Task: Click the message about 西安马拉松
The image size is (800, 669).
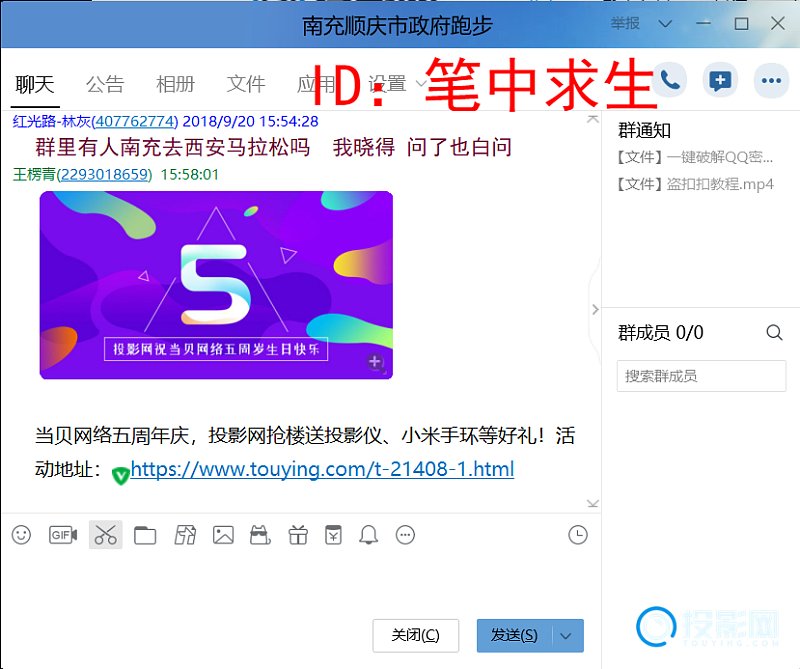Action: [x=273, y=147]
